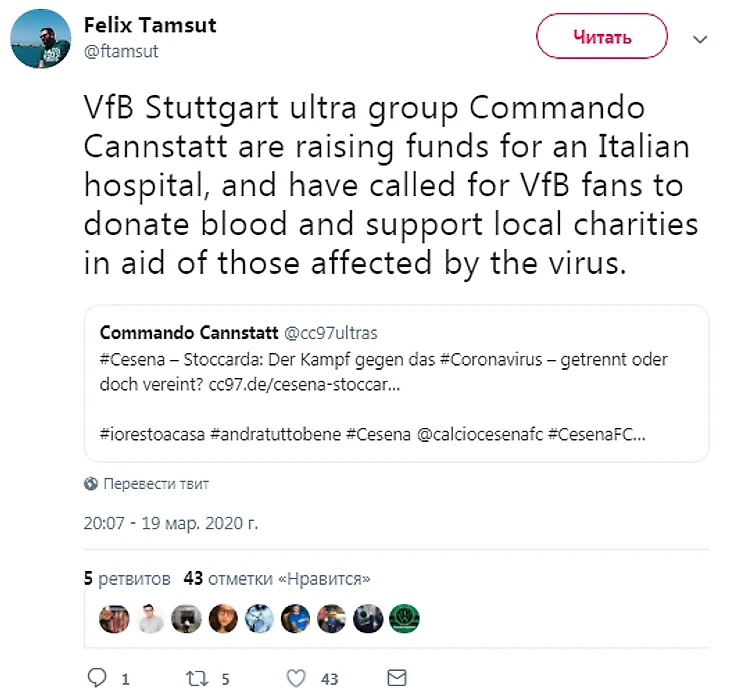Click the Читать follow button
730x699 pixels.
602,36
